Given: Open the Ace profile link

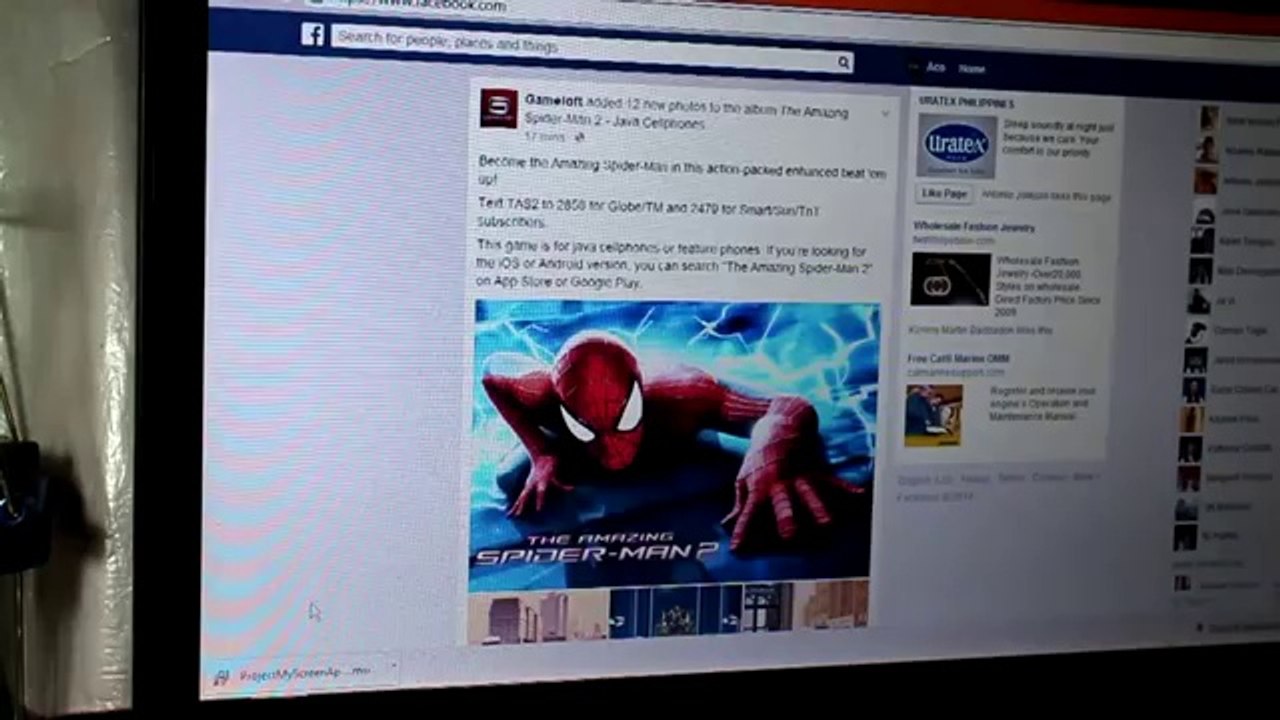Looking at the screenshot, I should point(935,67).
